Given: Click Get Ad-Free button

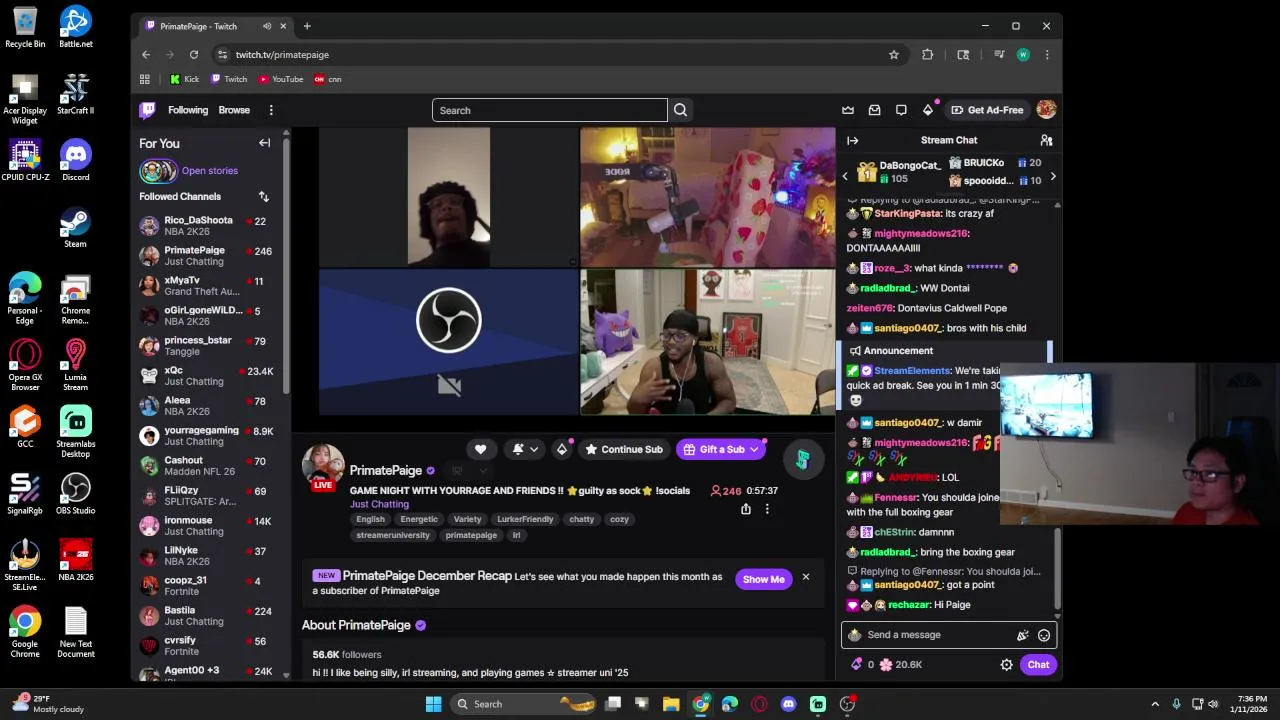Looking at the screenshot, I should pos(987,110).
